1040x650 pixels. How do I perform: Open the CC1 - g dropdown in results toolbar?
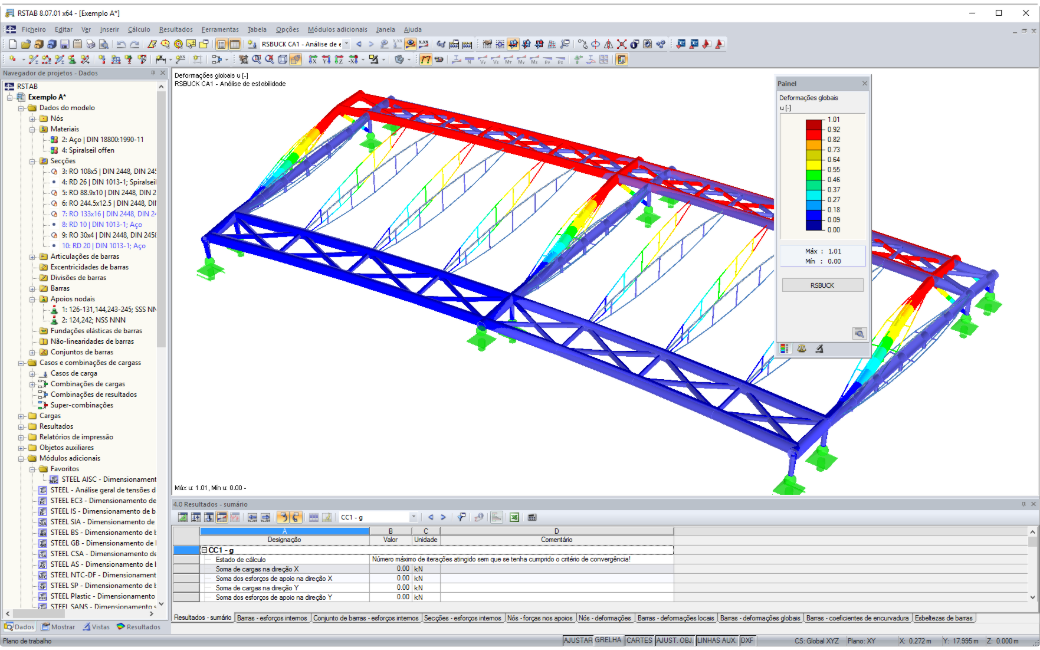(x=413, y=517)
